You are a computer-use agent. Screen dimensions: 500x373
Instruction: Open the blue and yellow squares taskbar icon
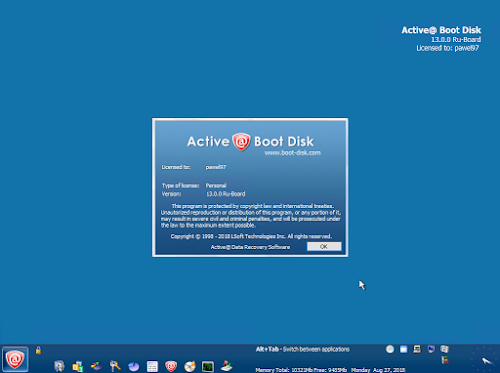coord(78,366)
